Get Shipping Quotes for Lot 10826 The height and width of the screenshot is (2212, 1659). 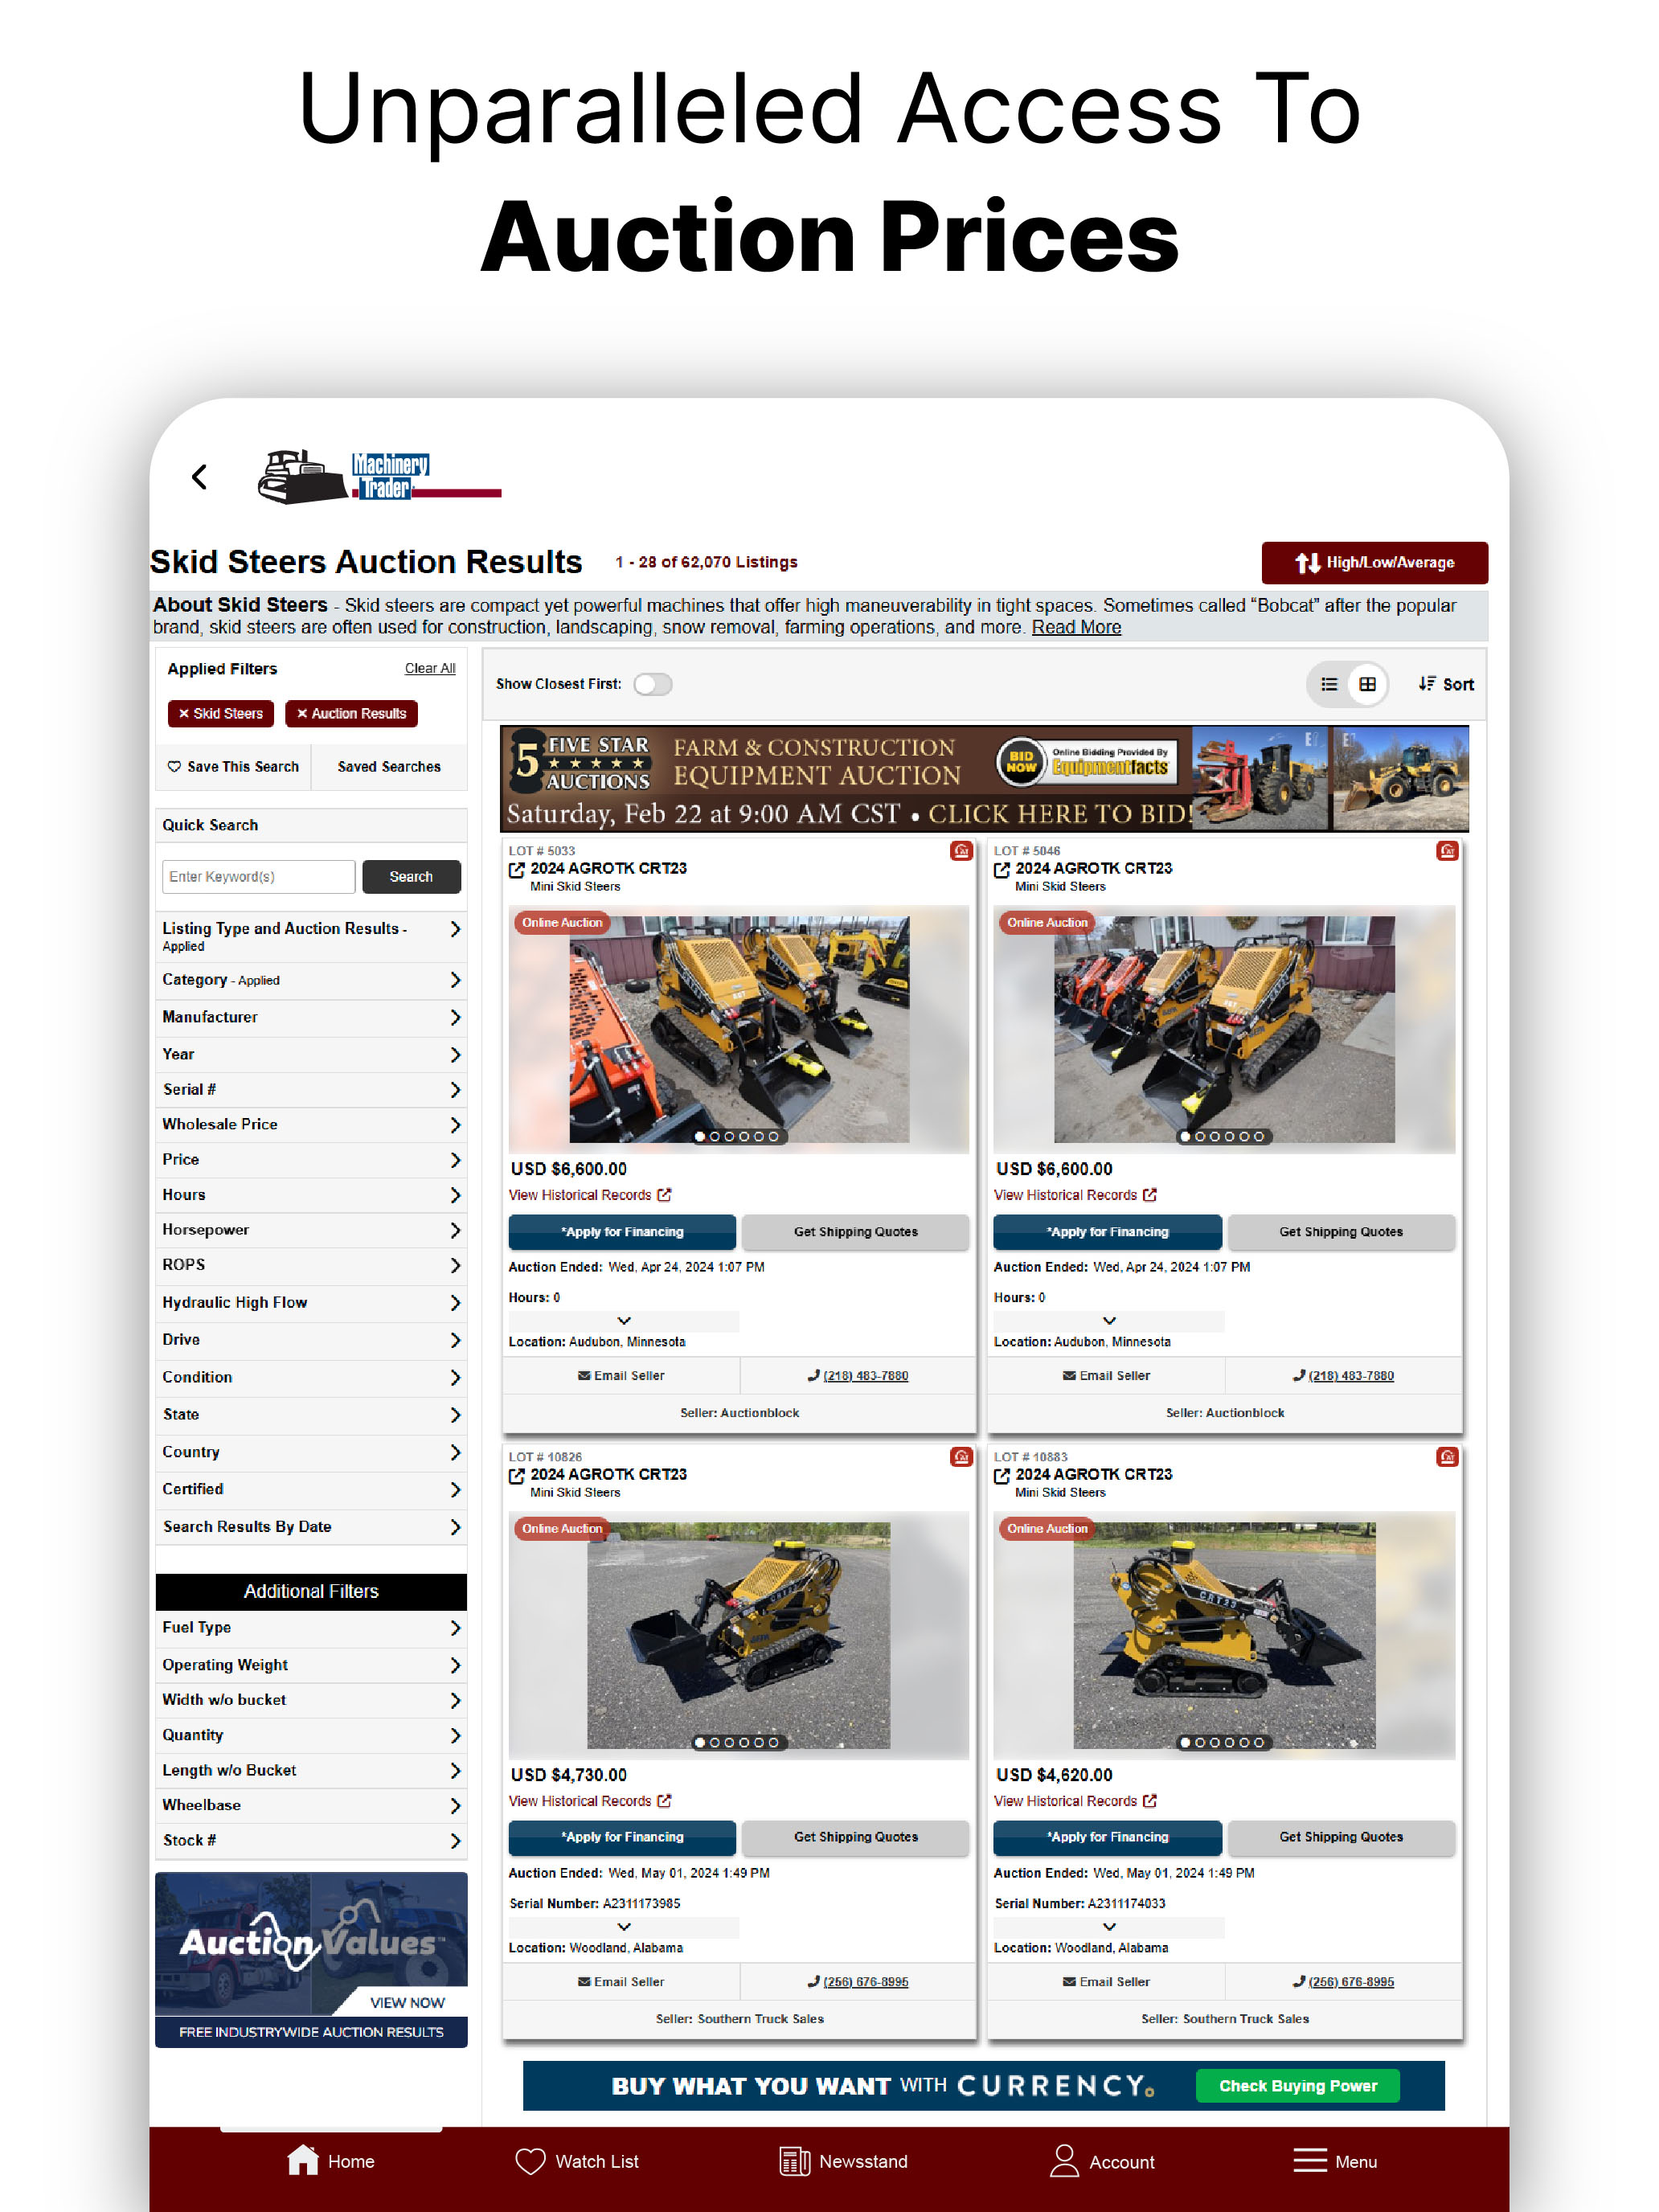point(855,1837)
